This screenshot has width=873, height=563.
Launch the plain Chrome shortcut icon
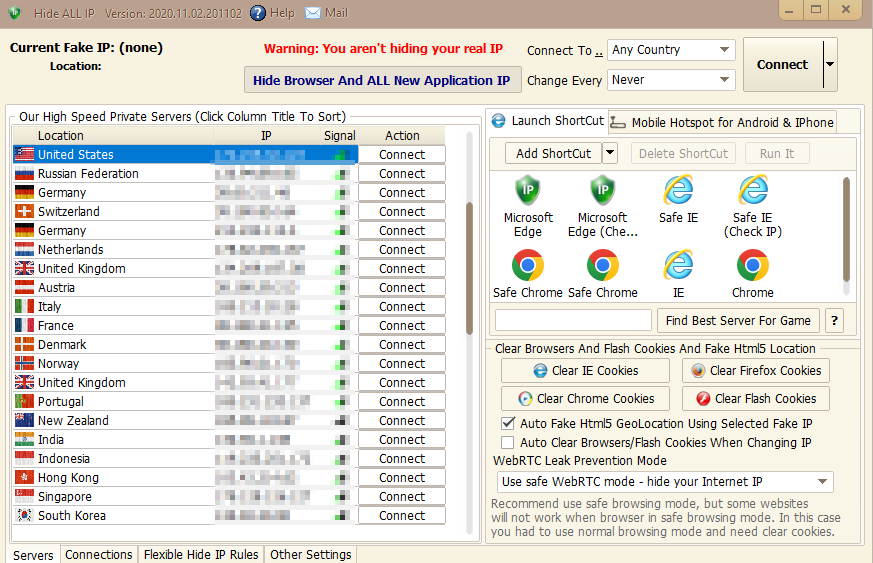753,265
